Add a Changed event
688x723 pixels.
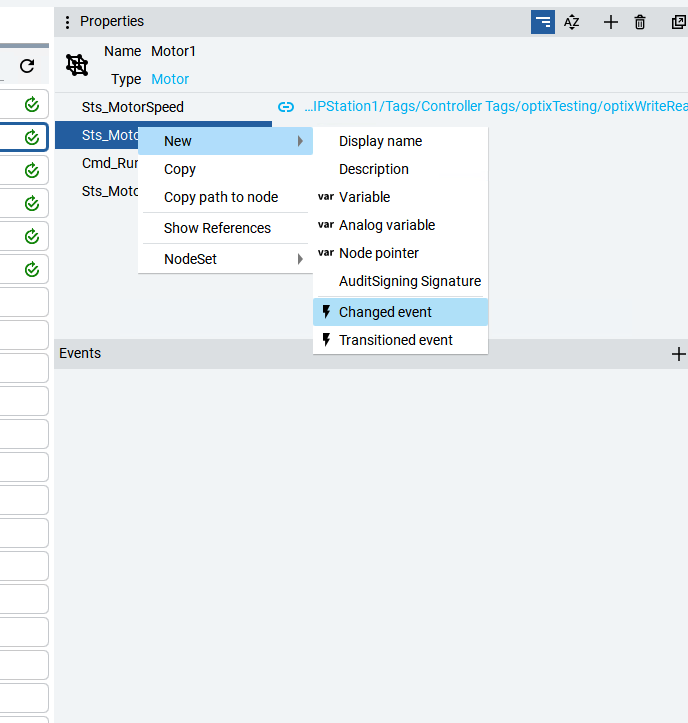point(400,312)
